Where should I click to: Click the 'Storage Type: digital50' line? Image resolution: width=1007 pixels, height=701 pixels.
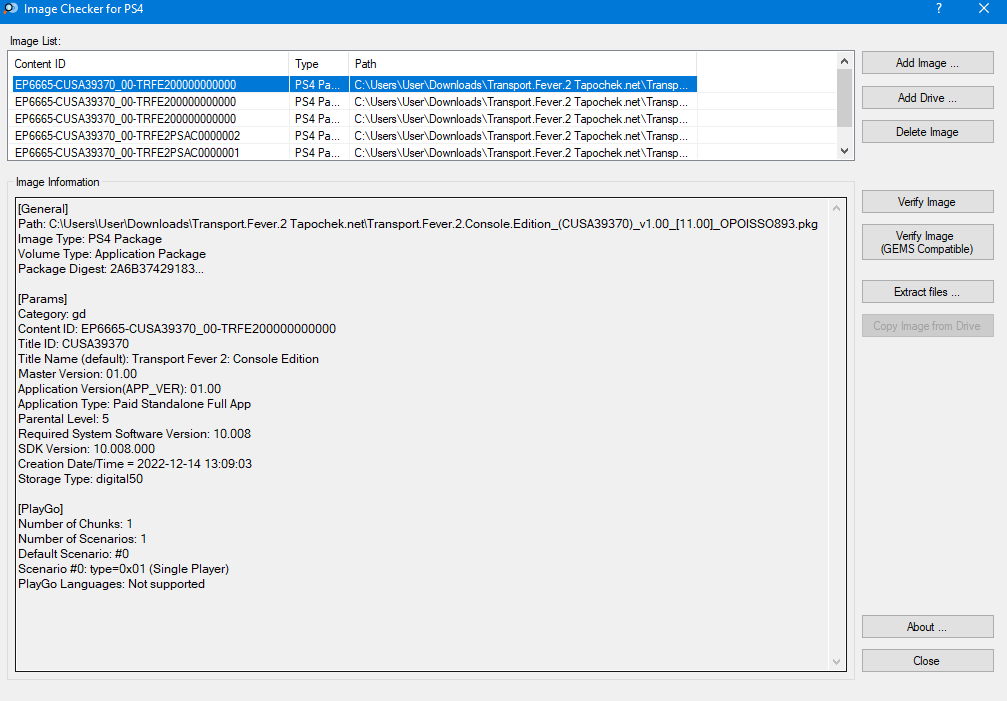point(80,479)
